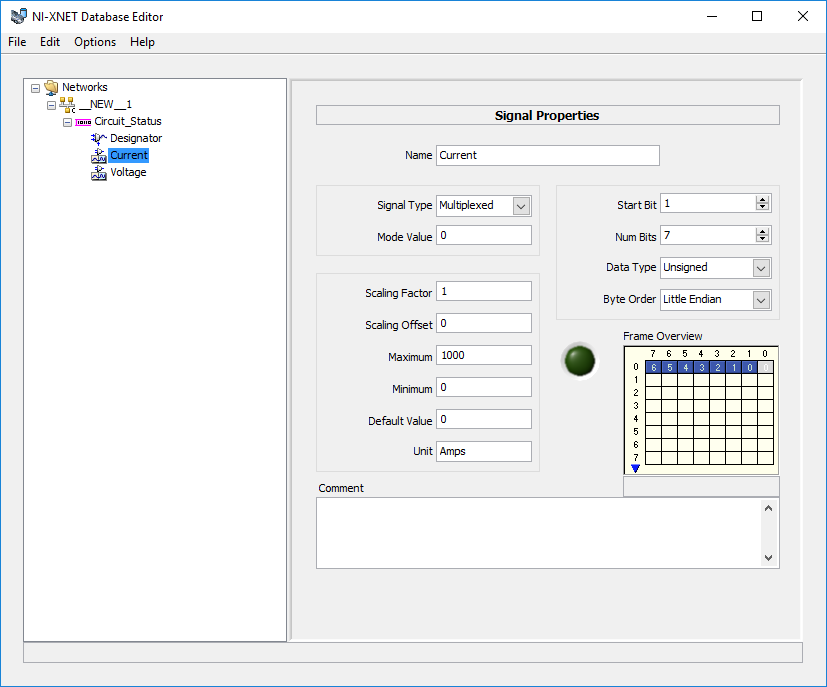Viewport: 827px width, 687px height.
Task: Decrement the Start Bit value
Action: (x=762, y=207)
